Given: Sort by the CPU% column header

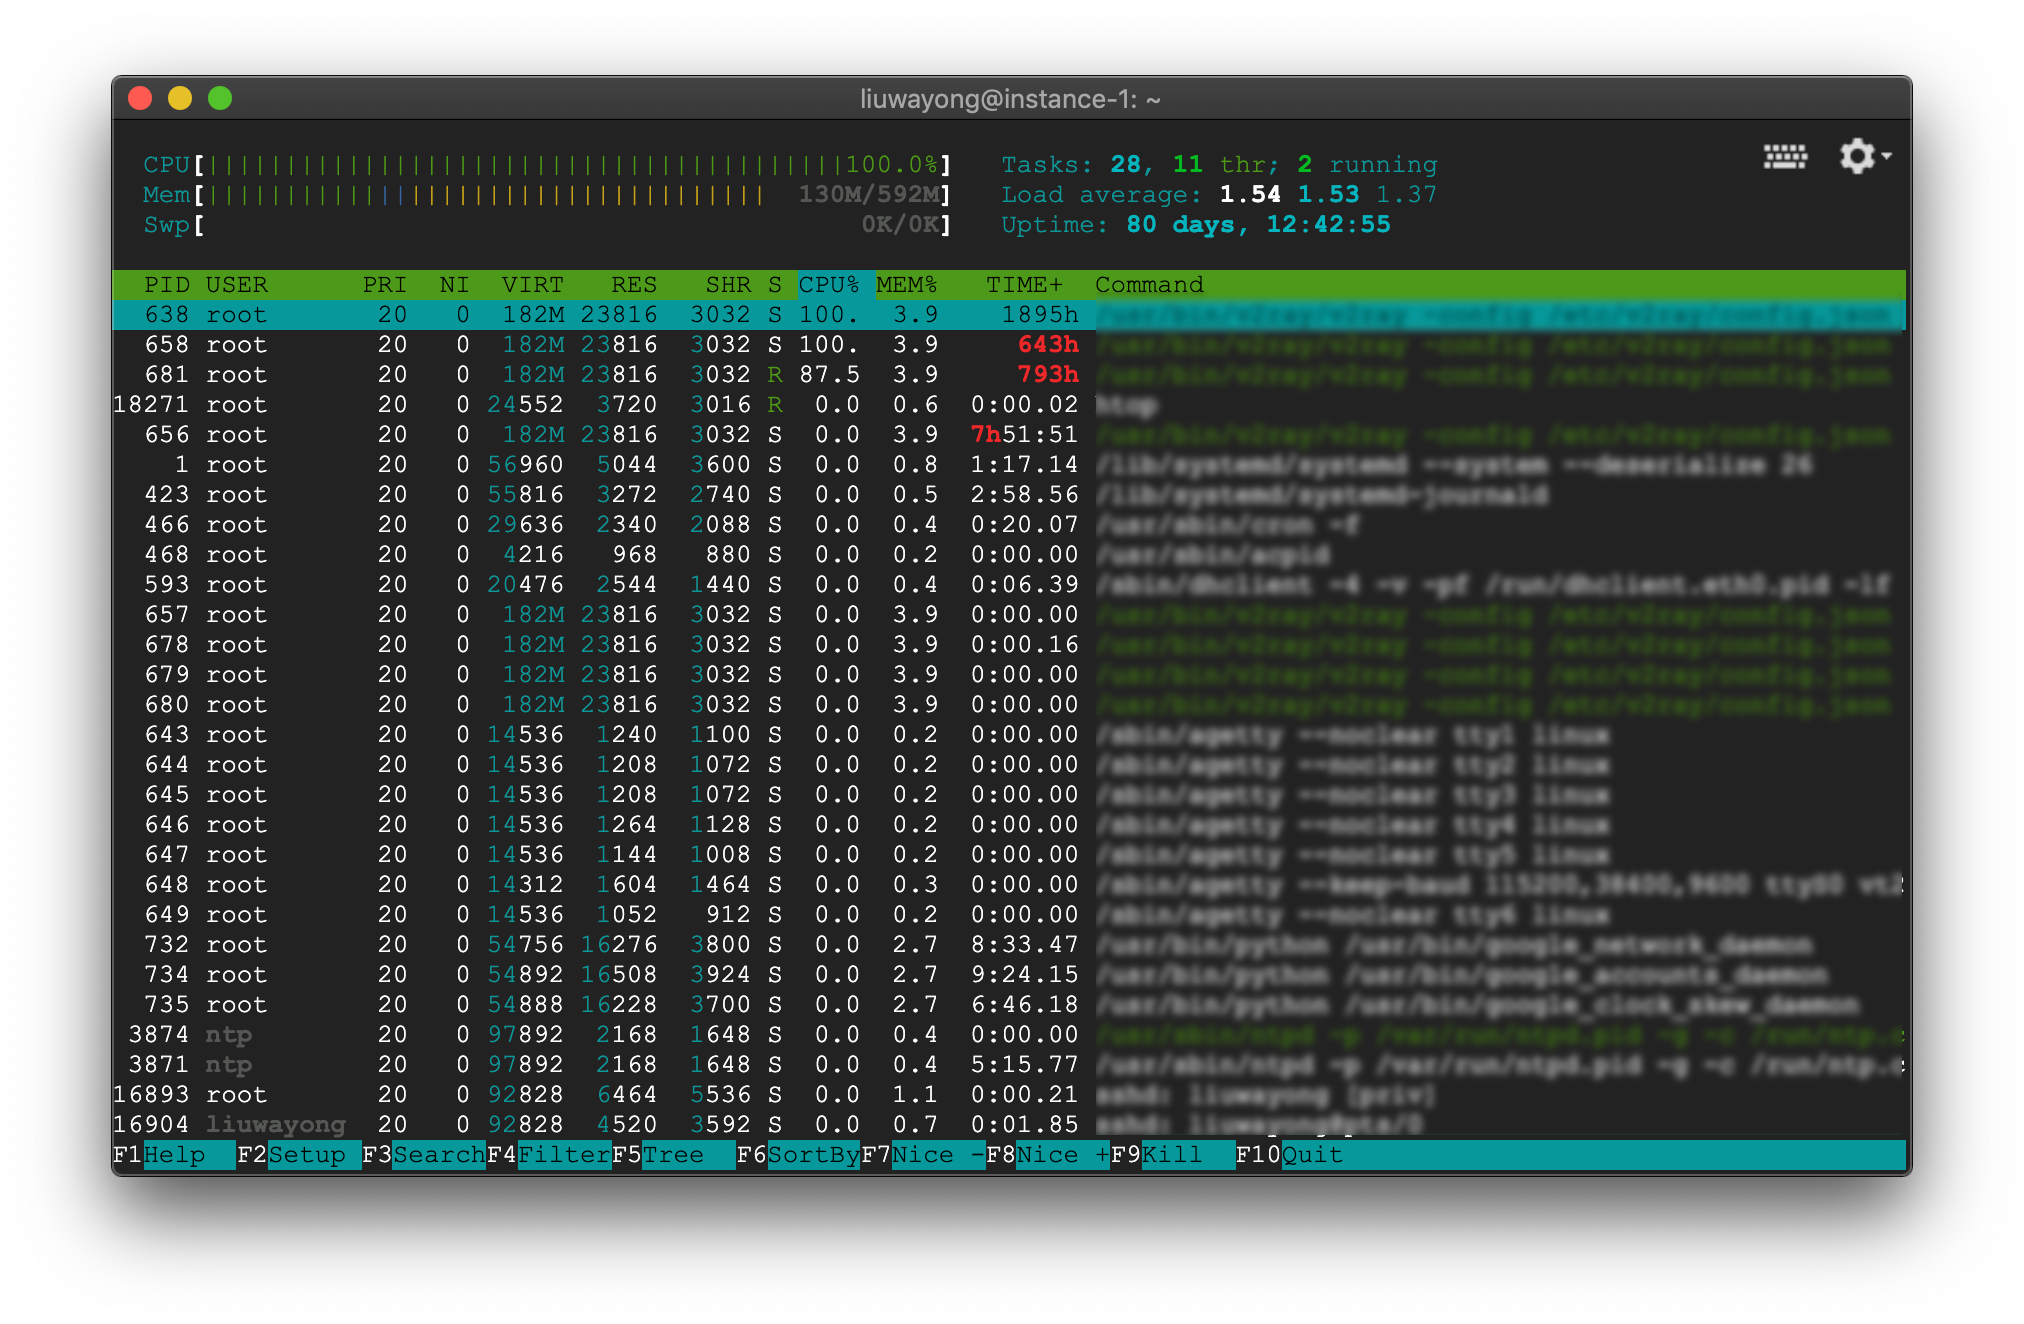Looking at the screenshot, I should click(829, 285).
